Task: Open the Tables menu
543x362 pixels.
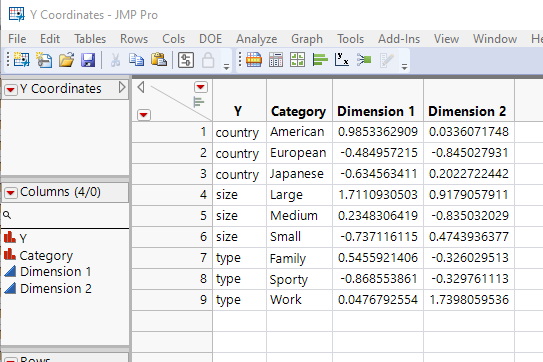Action: click(90, 39)
